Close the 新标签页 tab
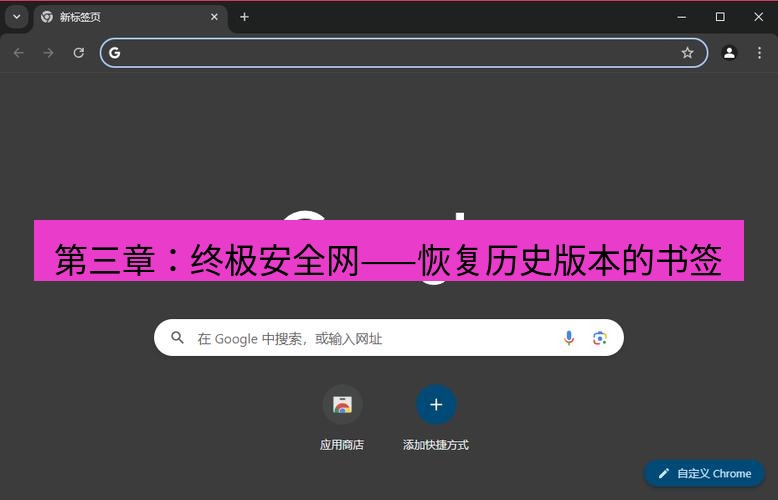The image size is (778, 500). click(x=214, y=17)
